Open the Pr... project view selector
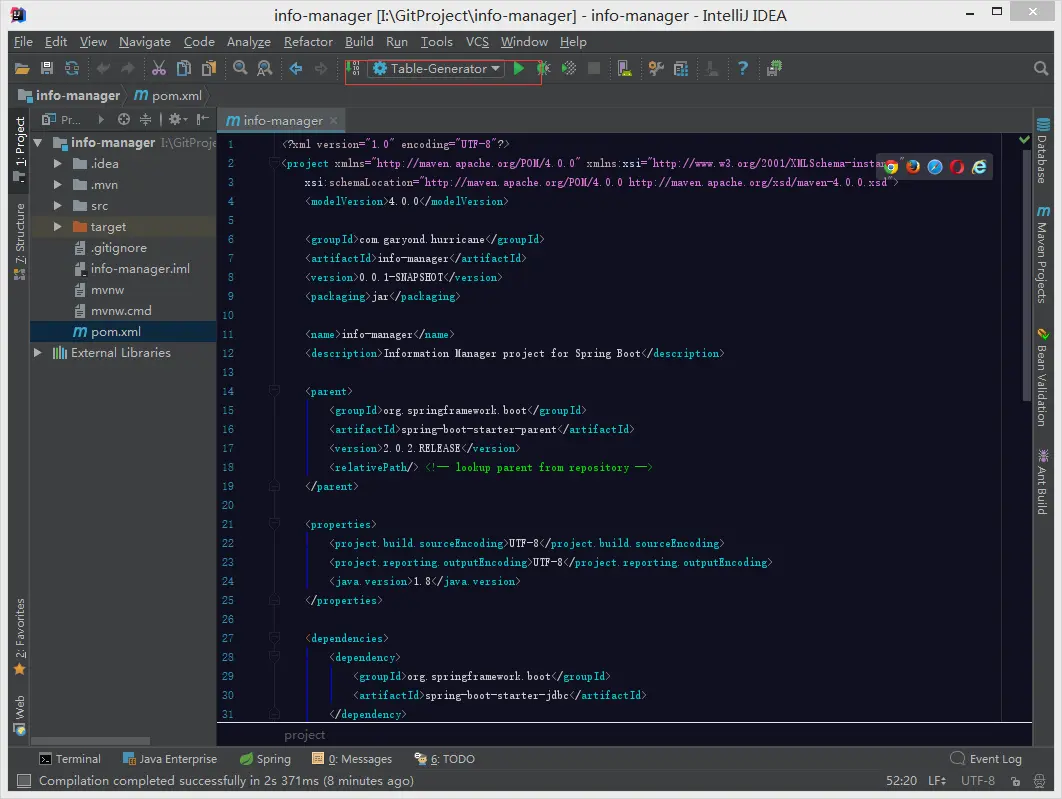 click(x=62, y=120)
